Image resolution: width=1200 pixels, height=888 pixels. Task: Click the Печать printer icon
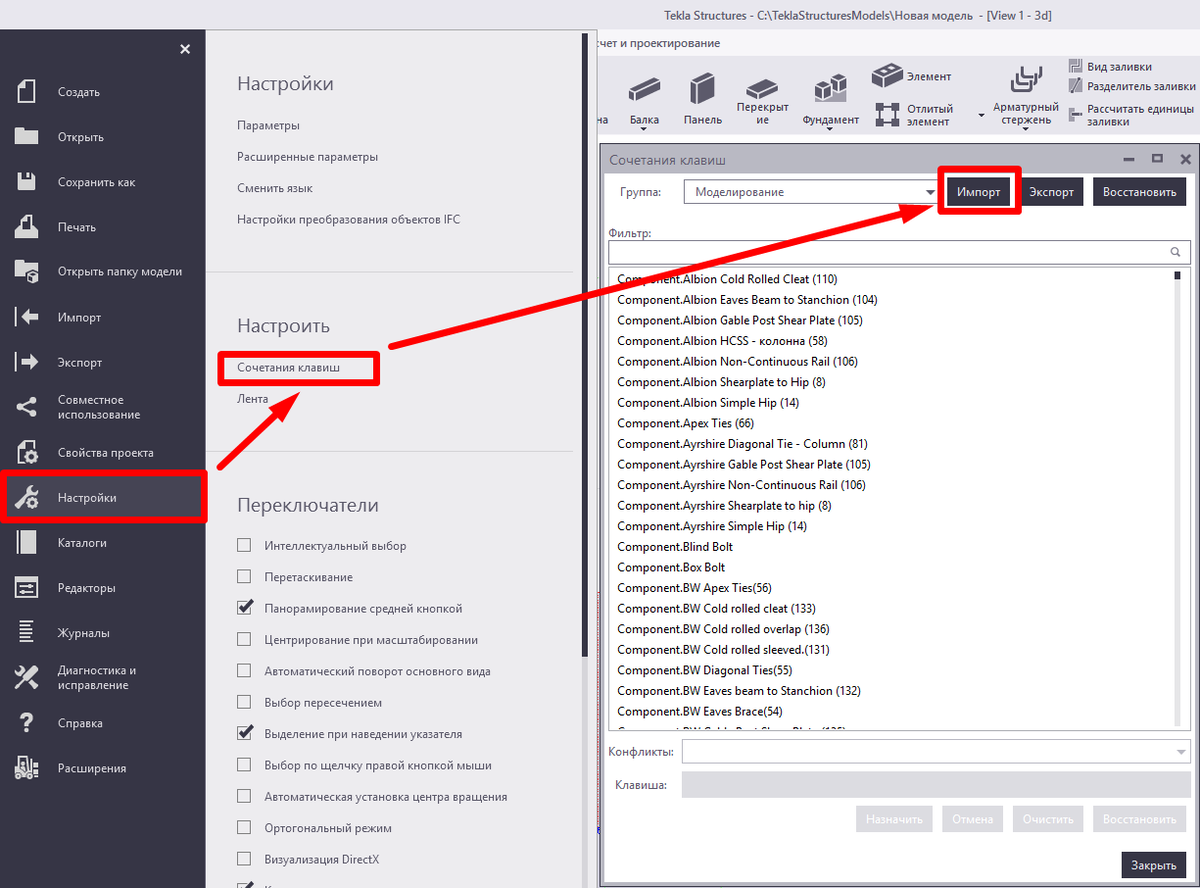(26, 227)
